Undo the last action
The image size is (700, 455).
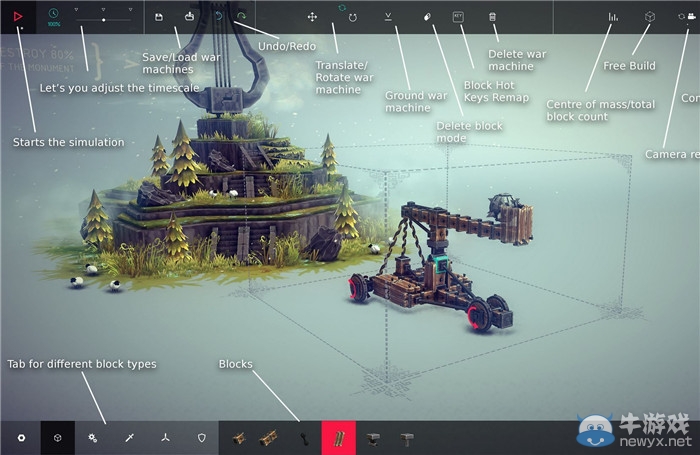tap(219, 17)
